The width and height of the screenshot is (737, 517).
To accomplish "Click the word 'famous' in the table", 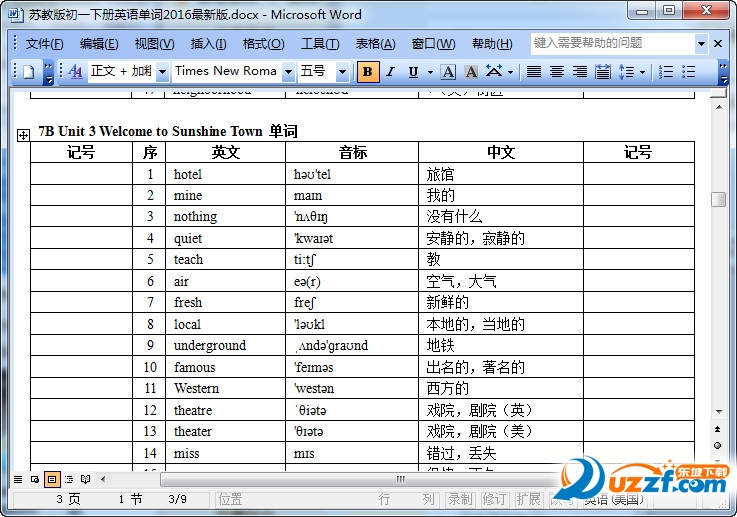I will (195, 367).
